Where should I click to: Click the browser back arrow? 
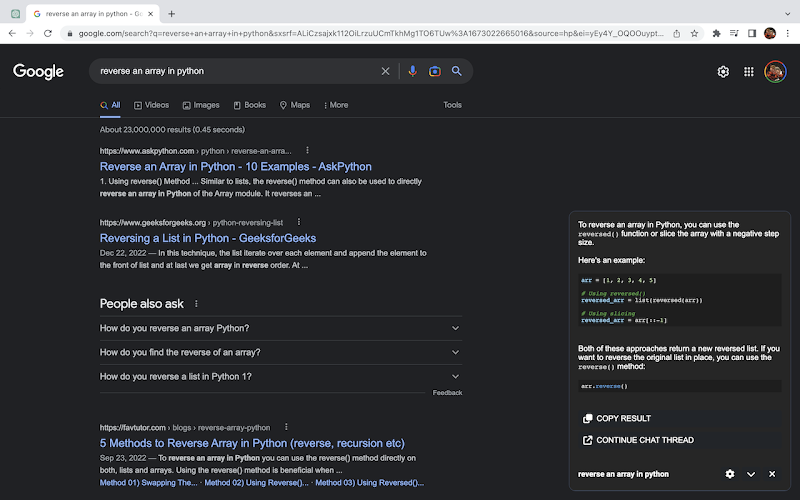pos(12,33)
